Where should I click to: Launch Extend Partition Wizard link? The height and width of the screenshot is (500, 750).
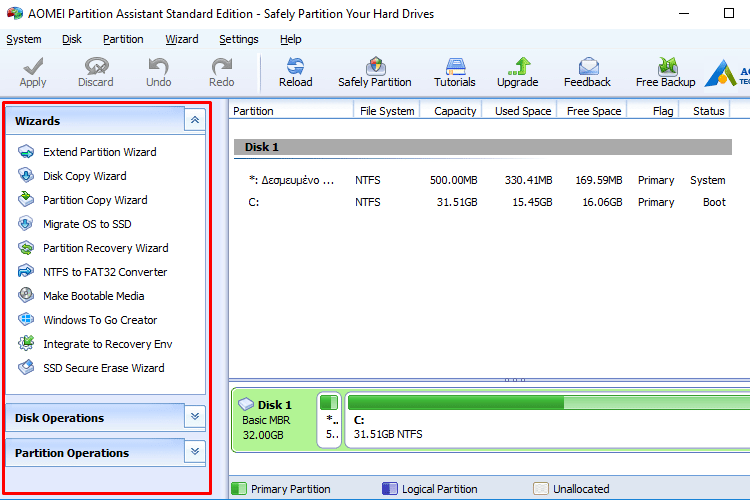pos(99,152)
